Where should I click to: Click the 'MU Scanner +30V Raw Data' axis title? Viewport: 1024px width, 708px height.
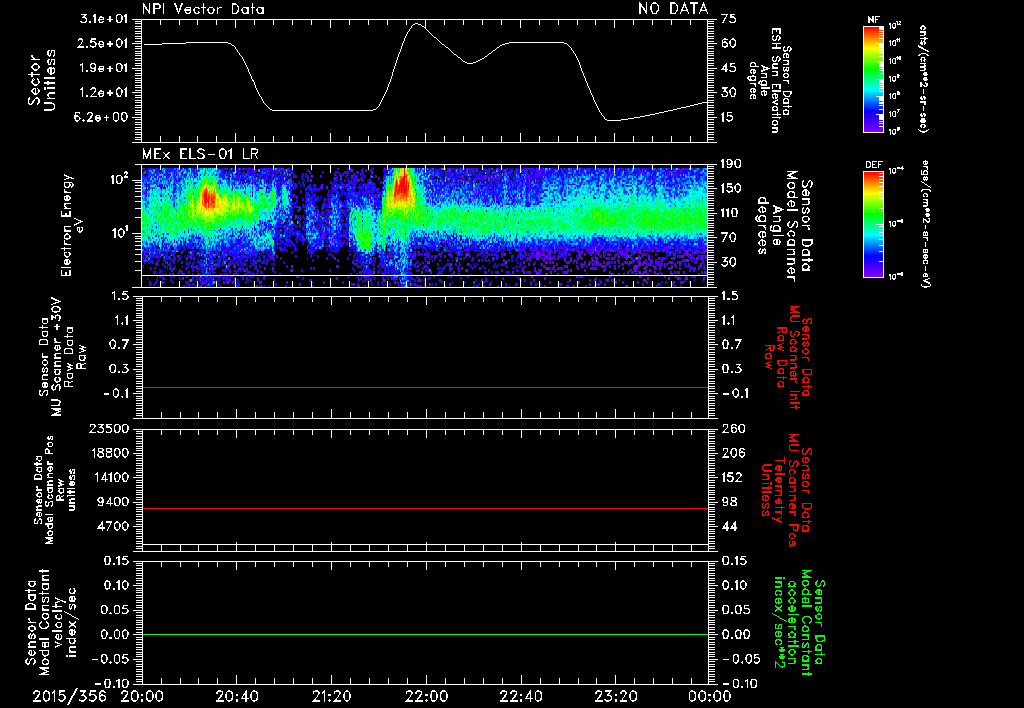(61, 358)
